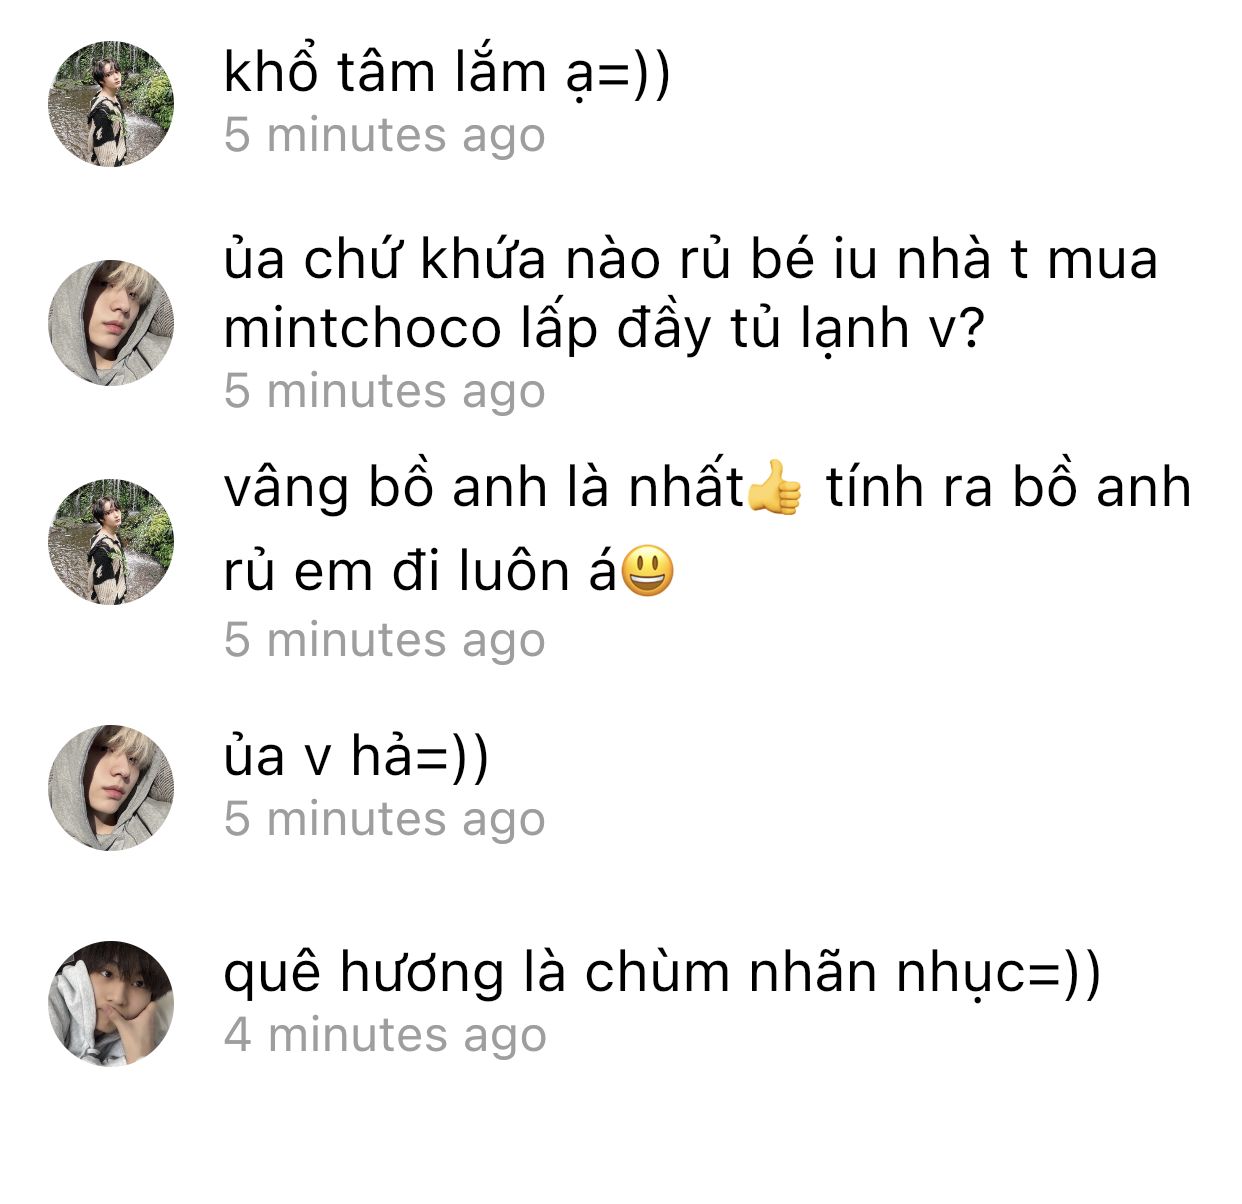Click timestamp under "rủ em đi luôn á"
The height and width of the screenshot is (1204, 1242).
click(x=385, y=639)
